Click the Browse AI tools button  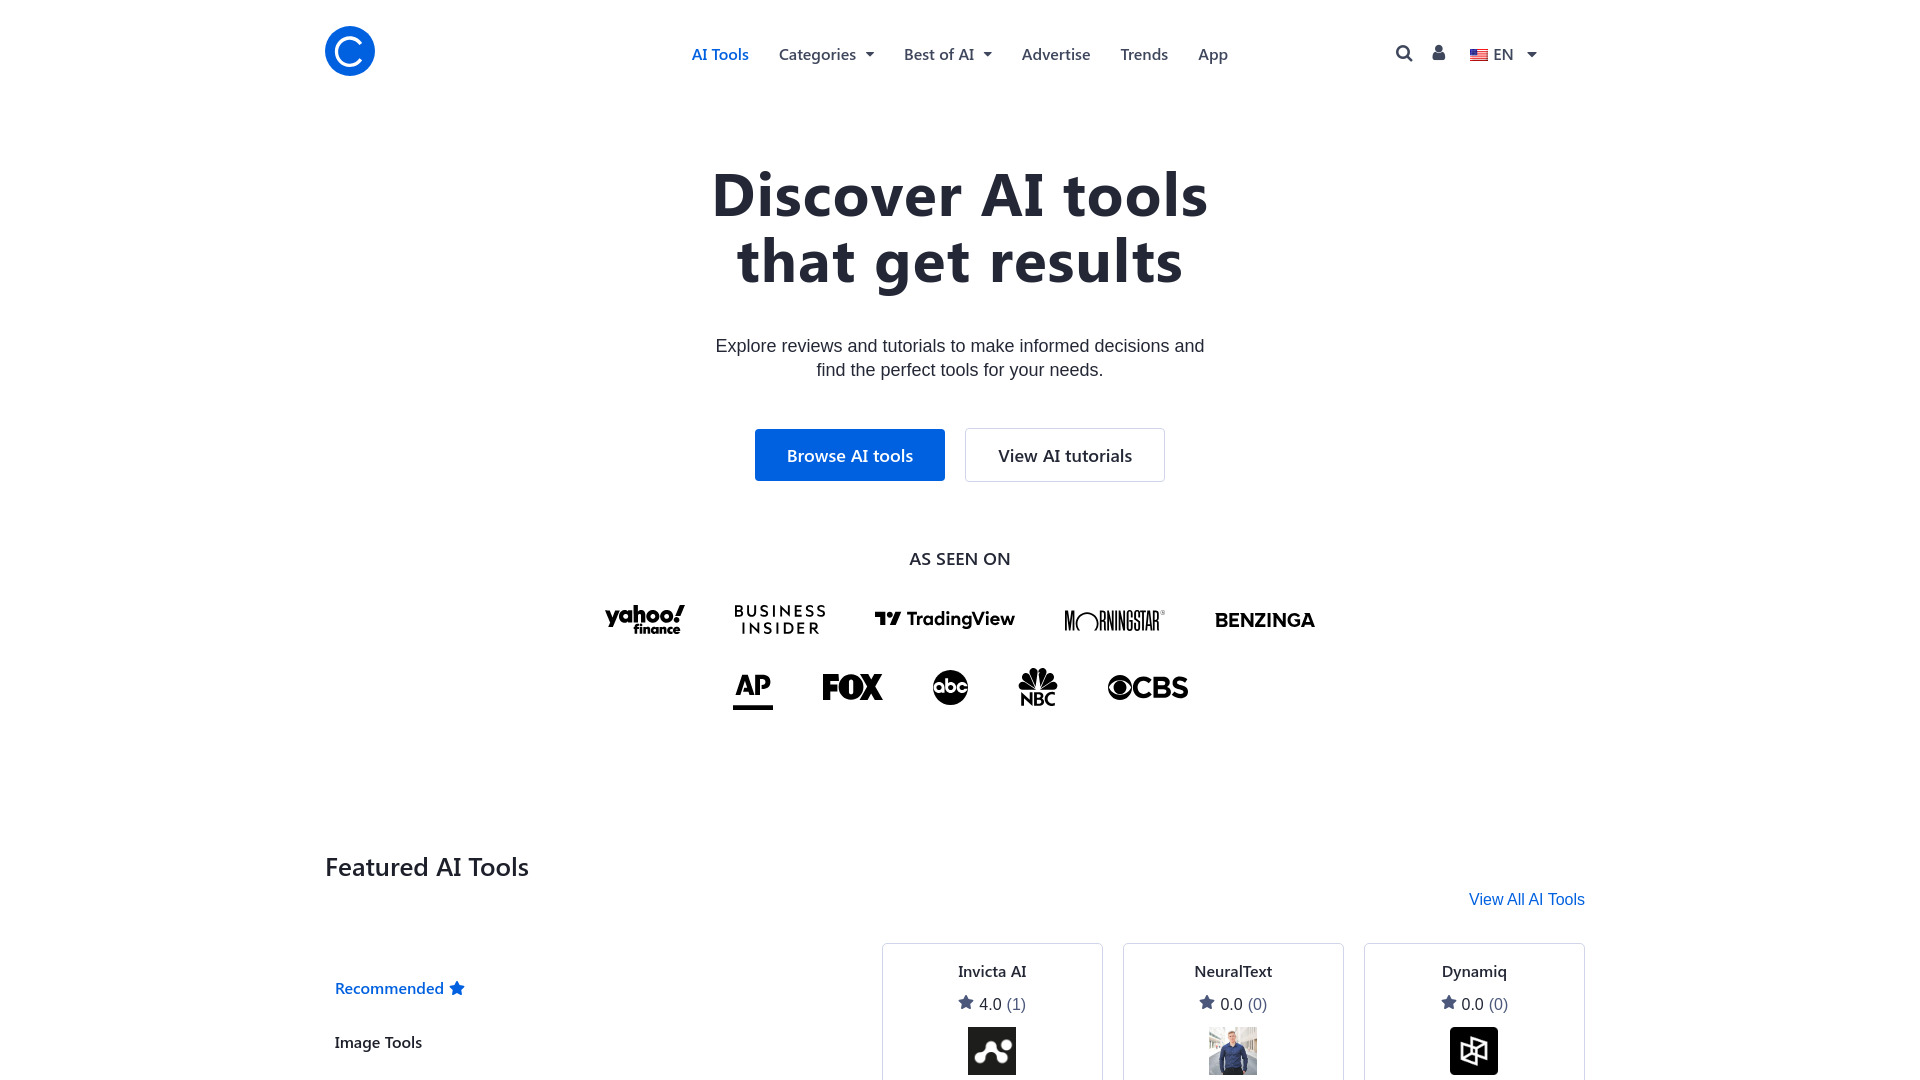click(849, 455)
